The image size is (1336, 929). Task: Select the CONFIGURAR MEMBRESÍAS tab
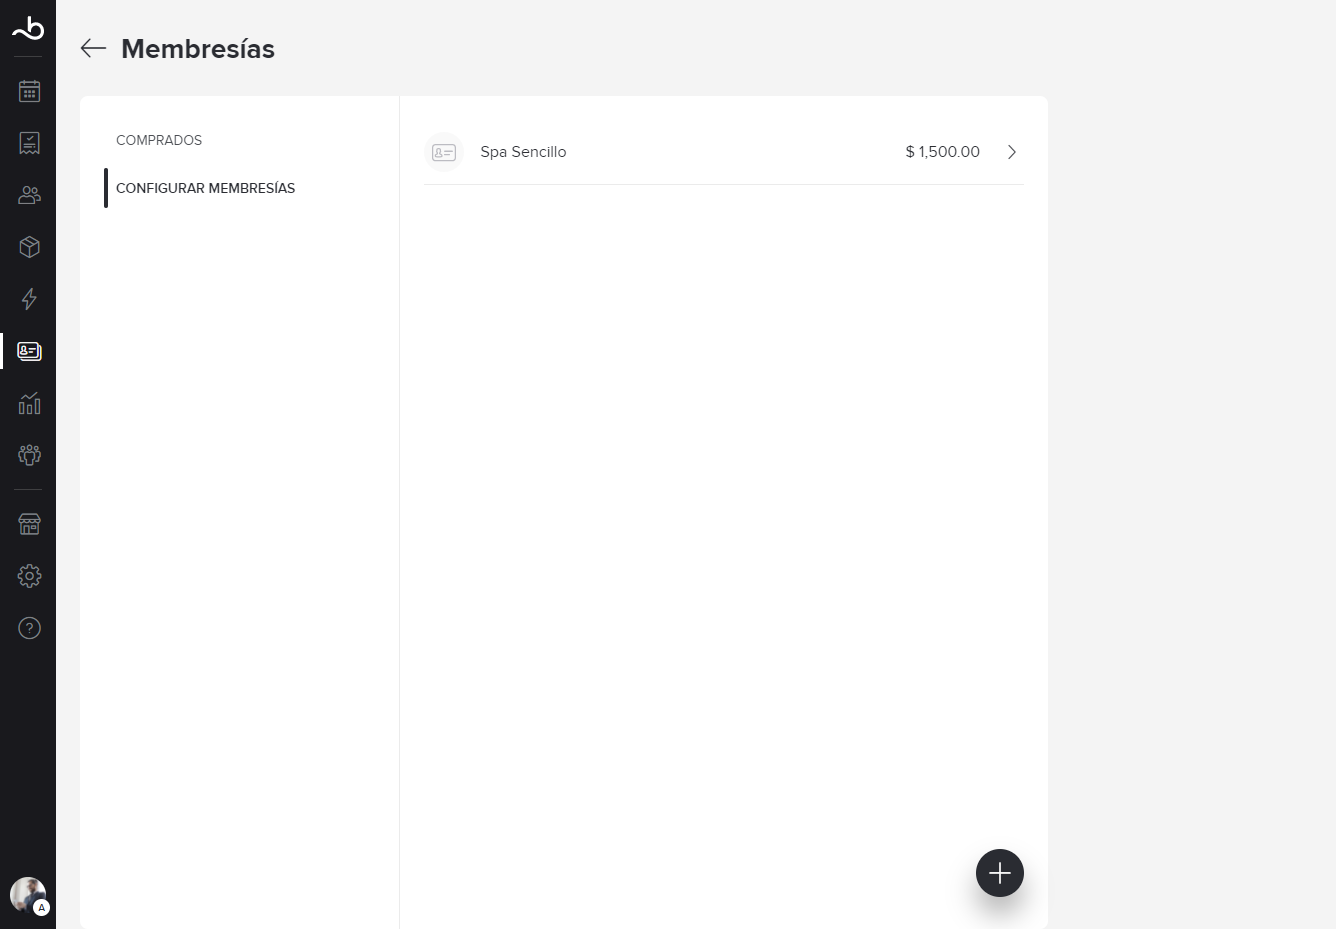coord(205,188)
